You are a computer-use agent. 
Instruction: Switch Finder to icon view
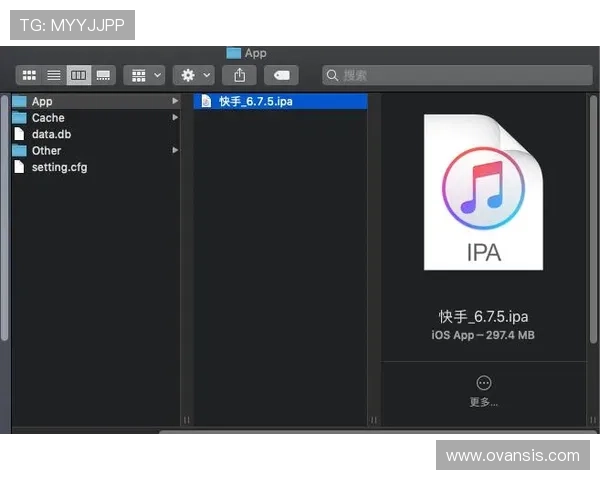point(29,75)
